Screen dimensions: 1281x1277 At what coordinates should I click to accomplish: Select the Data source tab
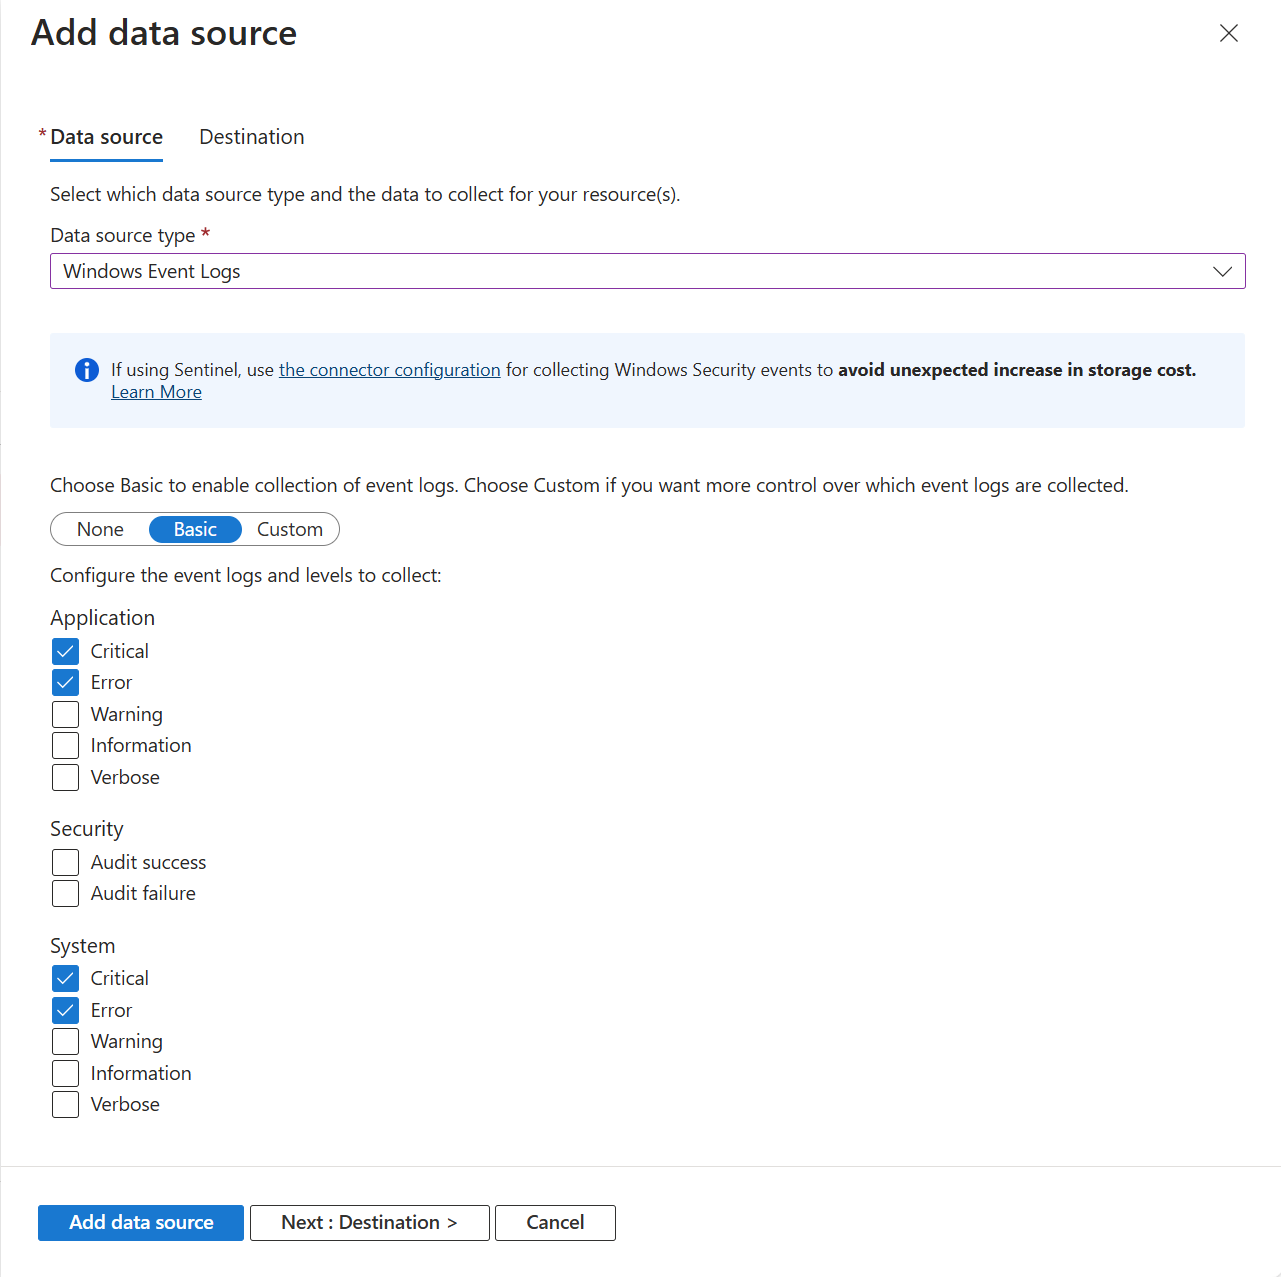click(x=106, y=137)
